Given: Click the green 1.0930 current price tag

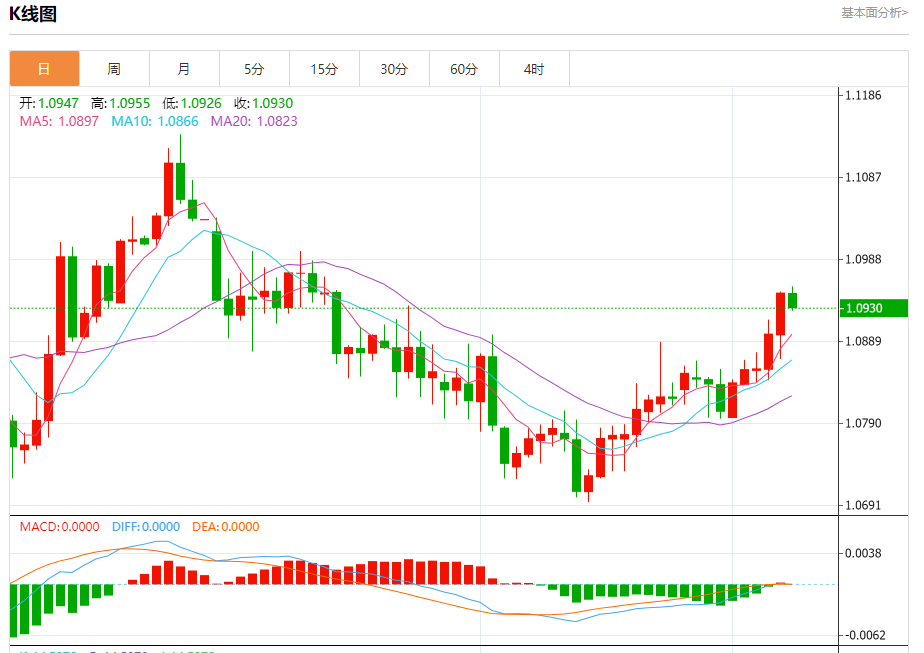Looking at the screenshot, I should click(x=874, y=308).
